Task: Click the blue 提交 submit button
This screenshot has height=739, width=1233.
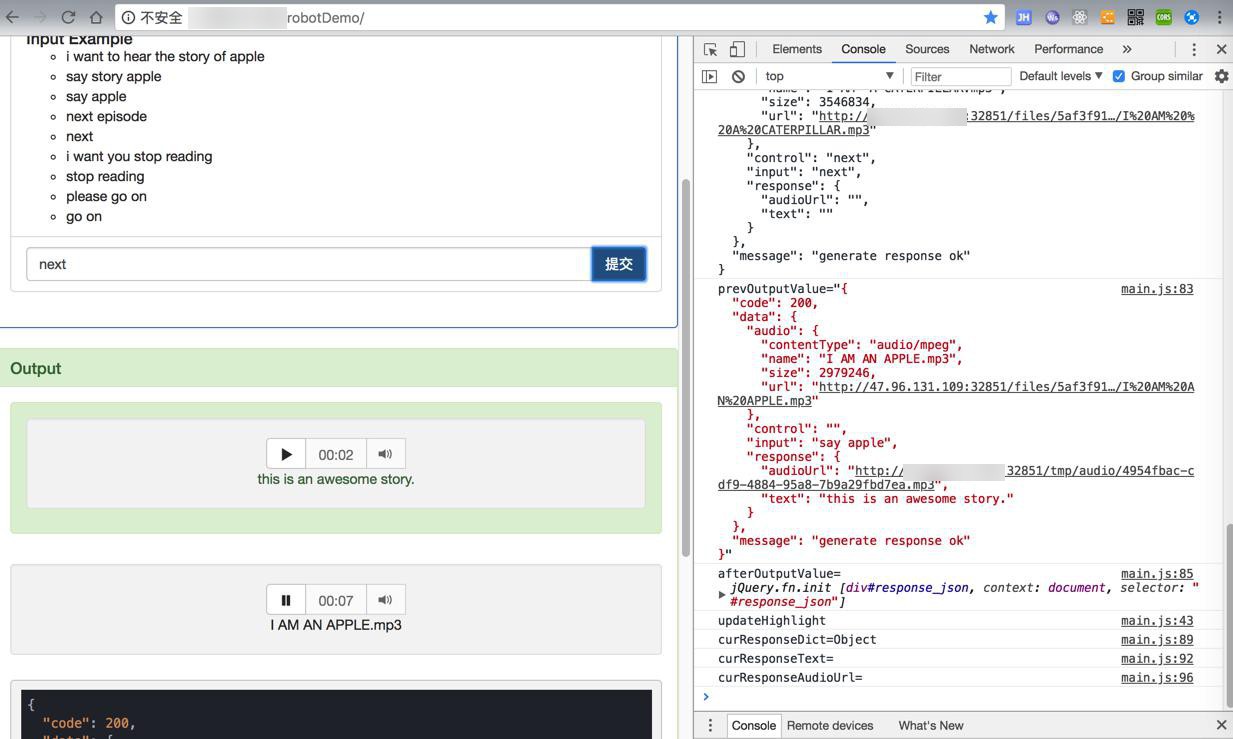Action: (619, 264)
